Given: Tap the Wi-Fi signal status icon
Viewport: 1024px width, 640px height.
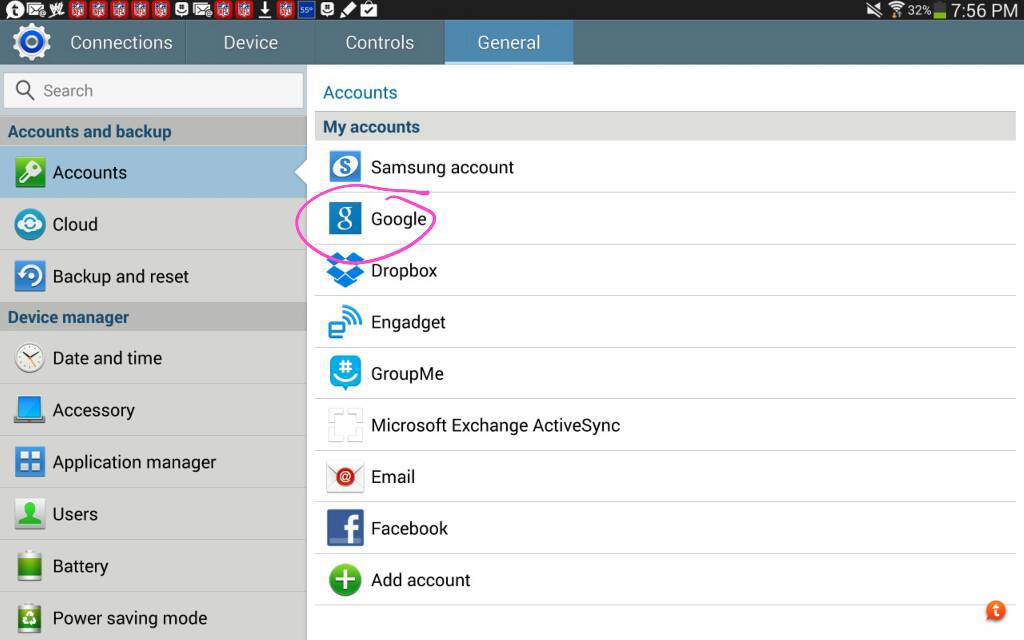Looking at the screenshot, I should (896, 10).
